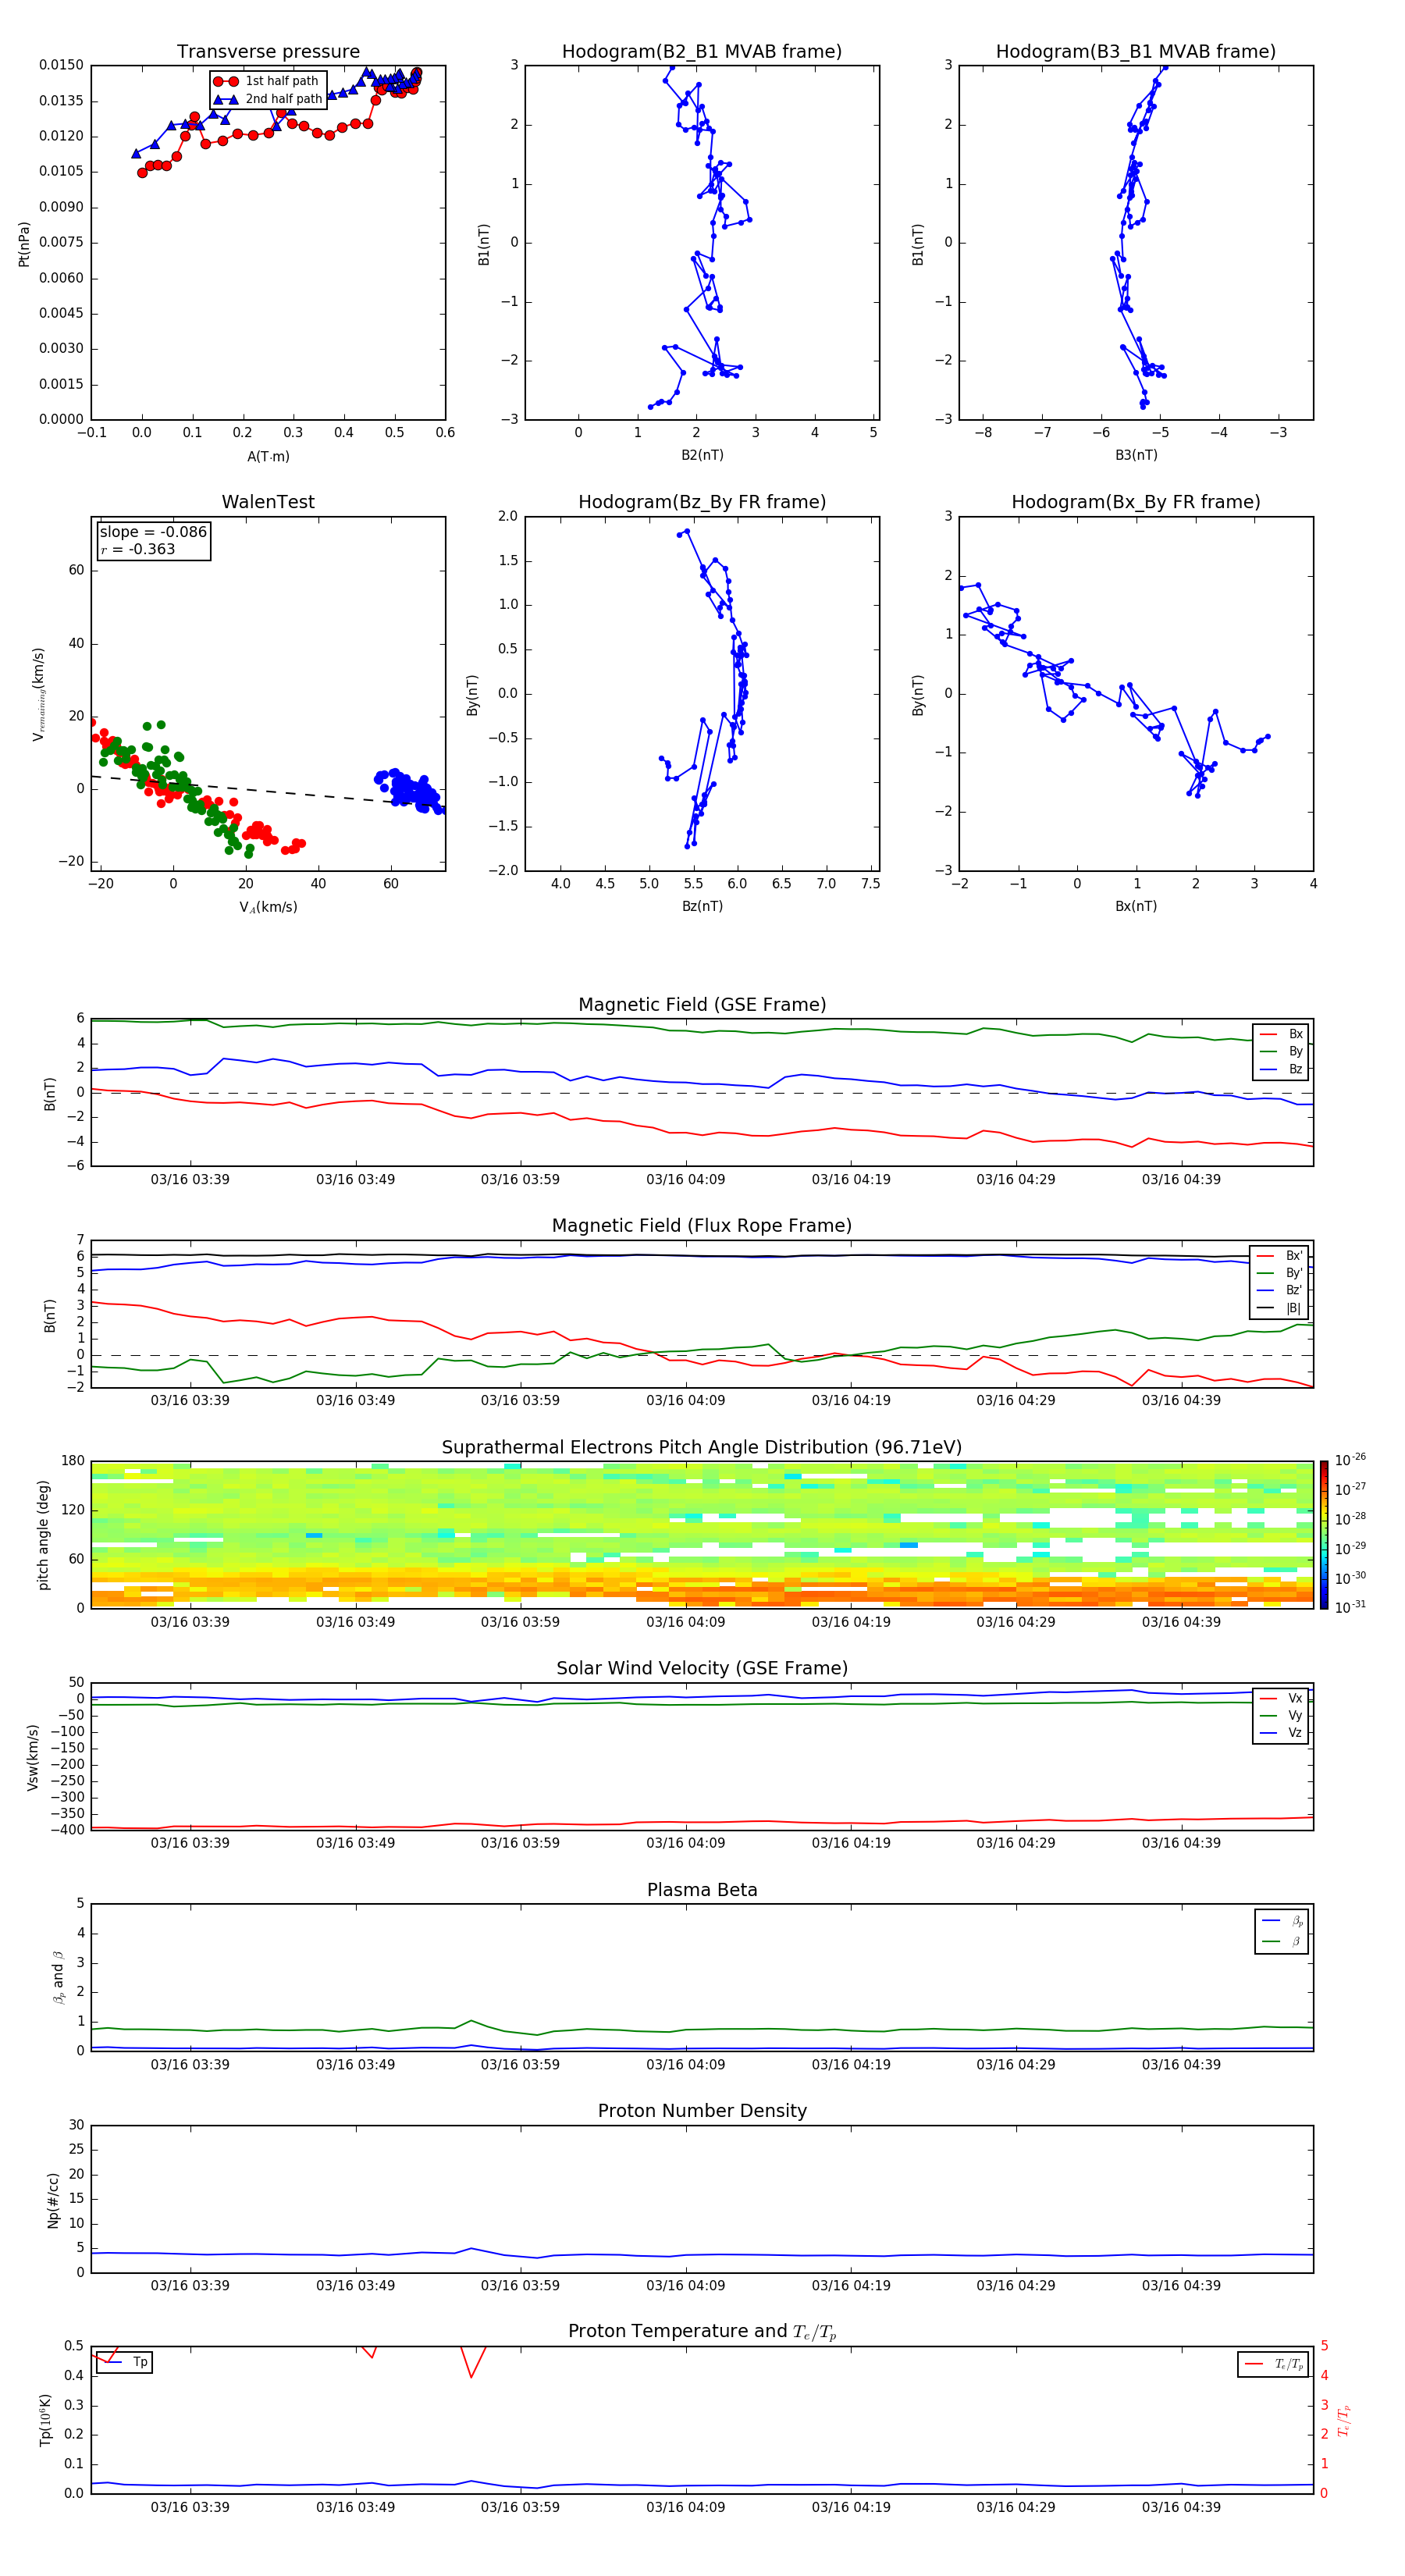Click the 'Bz(nT)' x-axis label
Viewport: 1405px width, 2576px height.
click(702, 906)
